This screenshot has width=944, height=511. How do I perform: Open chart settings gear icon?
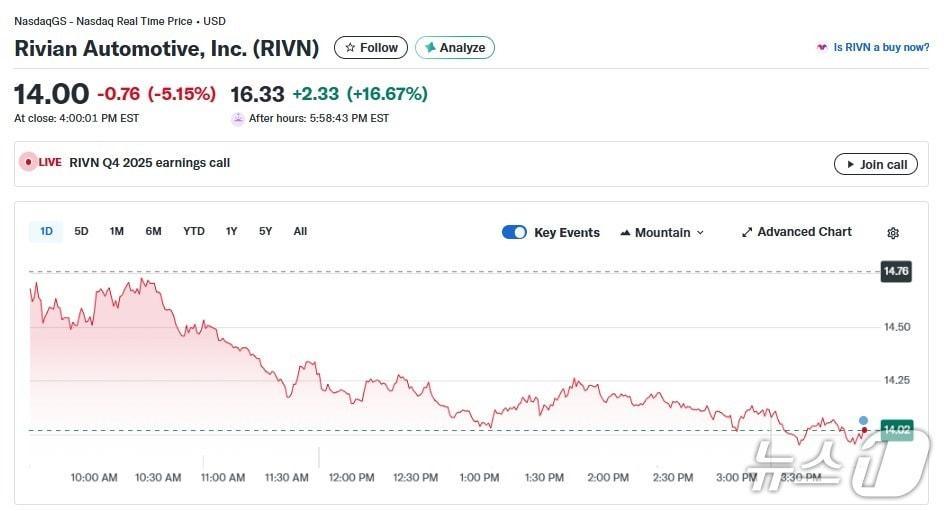(x=893, y=233)
